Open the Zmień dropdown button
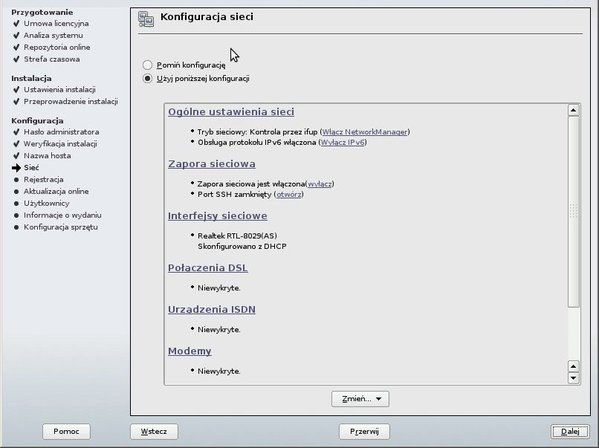 click(360, 399)
